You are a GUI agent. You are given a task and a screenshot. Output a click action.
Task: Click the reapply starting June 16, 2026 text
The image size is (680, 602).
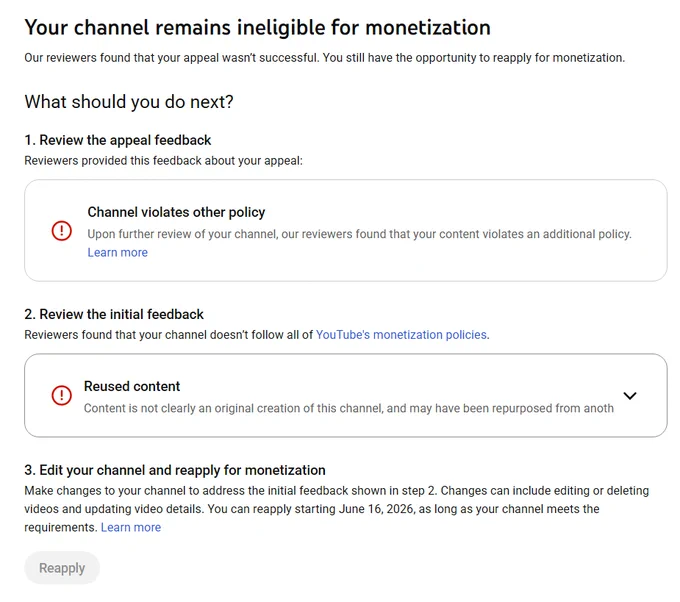click(312, 509)
